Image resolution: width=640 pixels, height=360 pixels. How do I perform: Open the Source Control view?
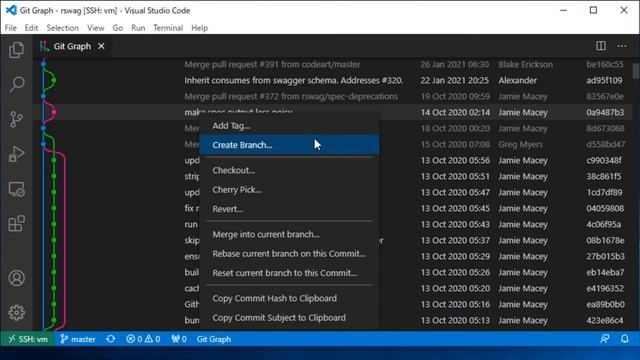pyautogui.click(x=16, y=119)
